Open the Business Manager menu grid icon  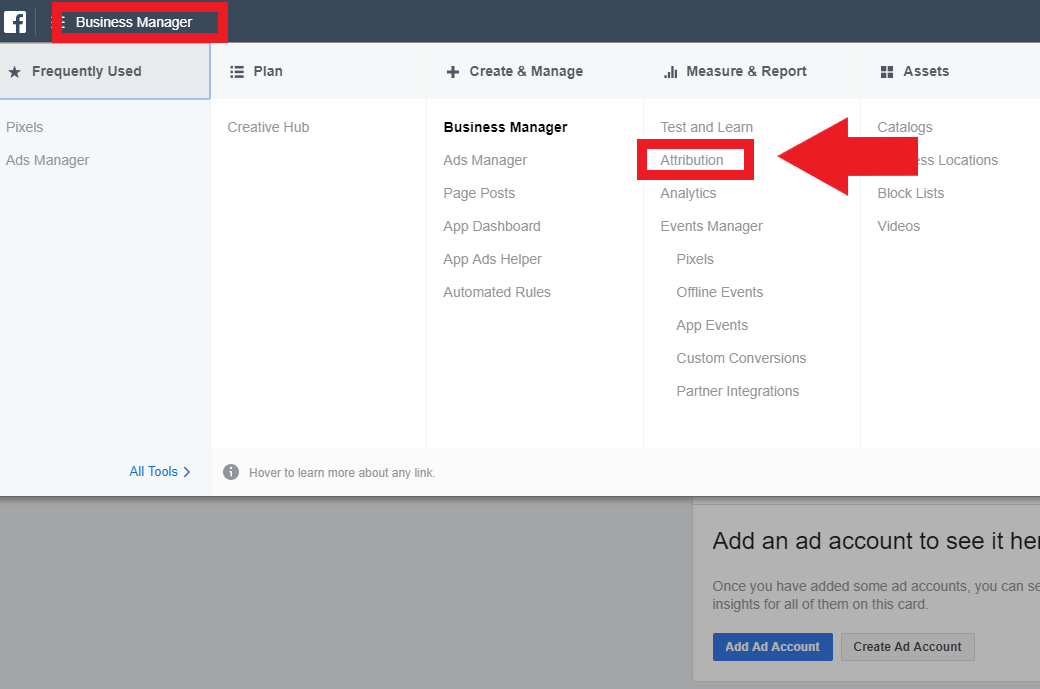pyautogui.click(x=58, y=22)
